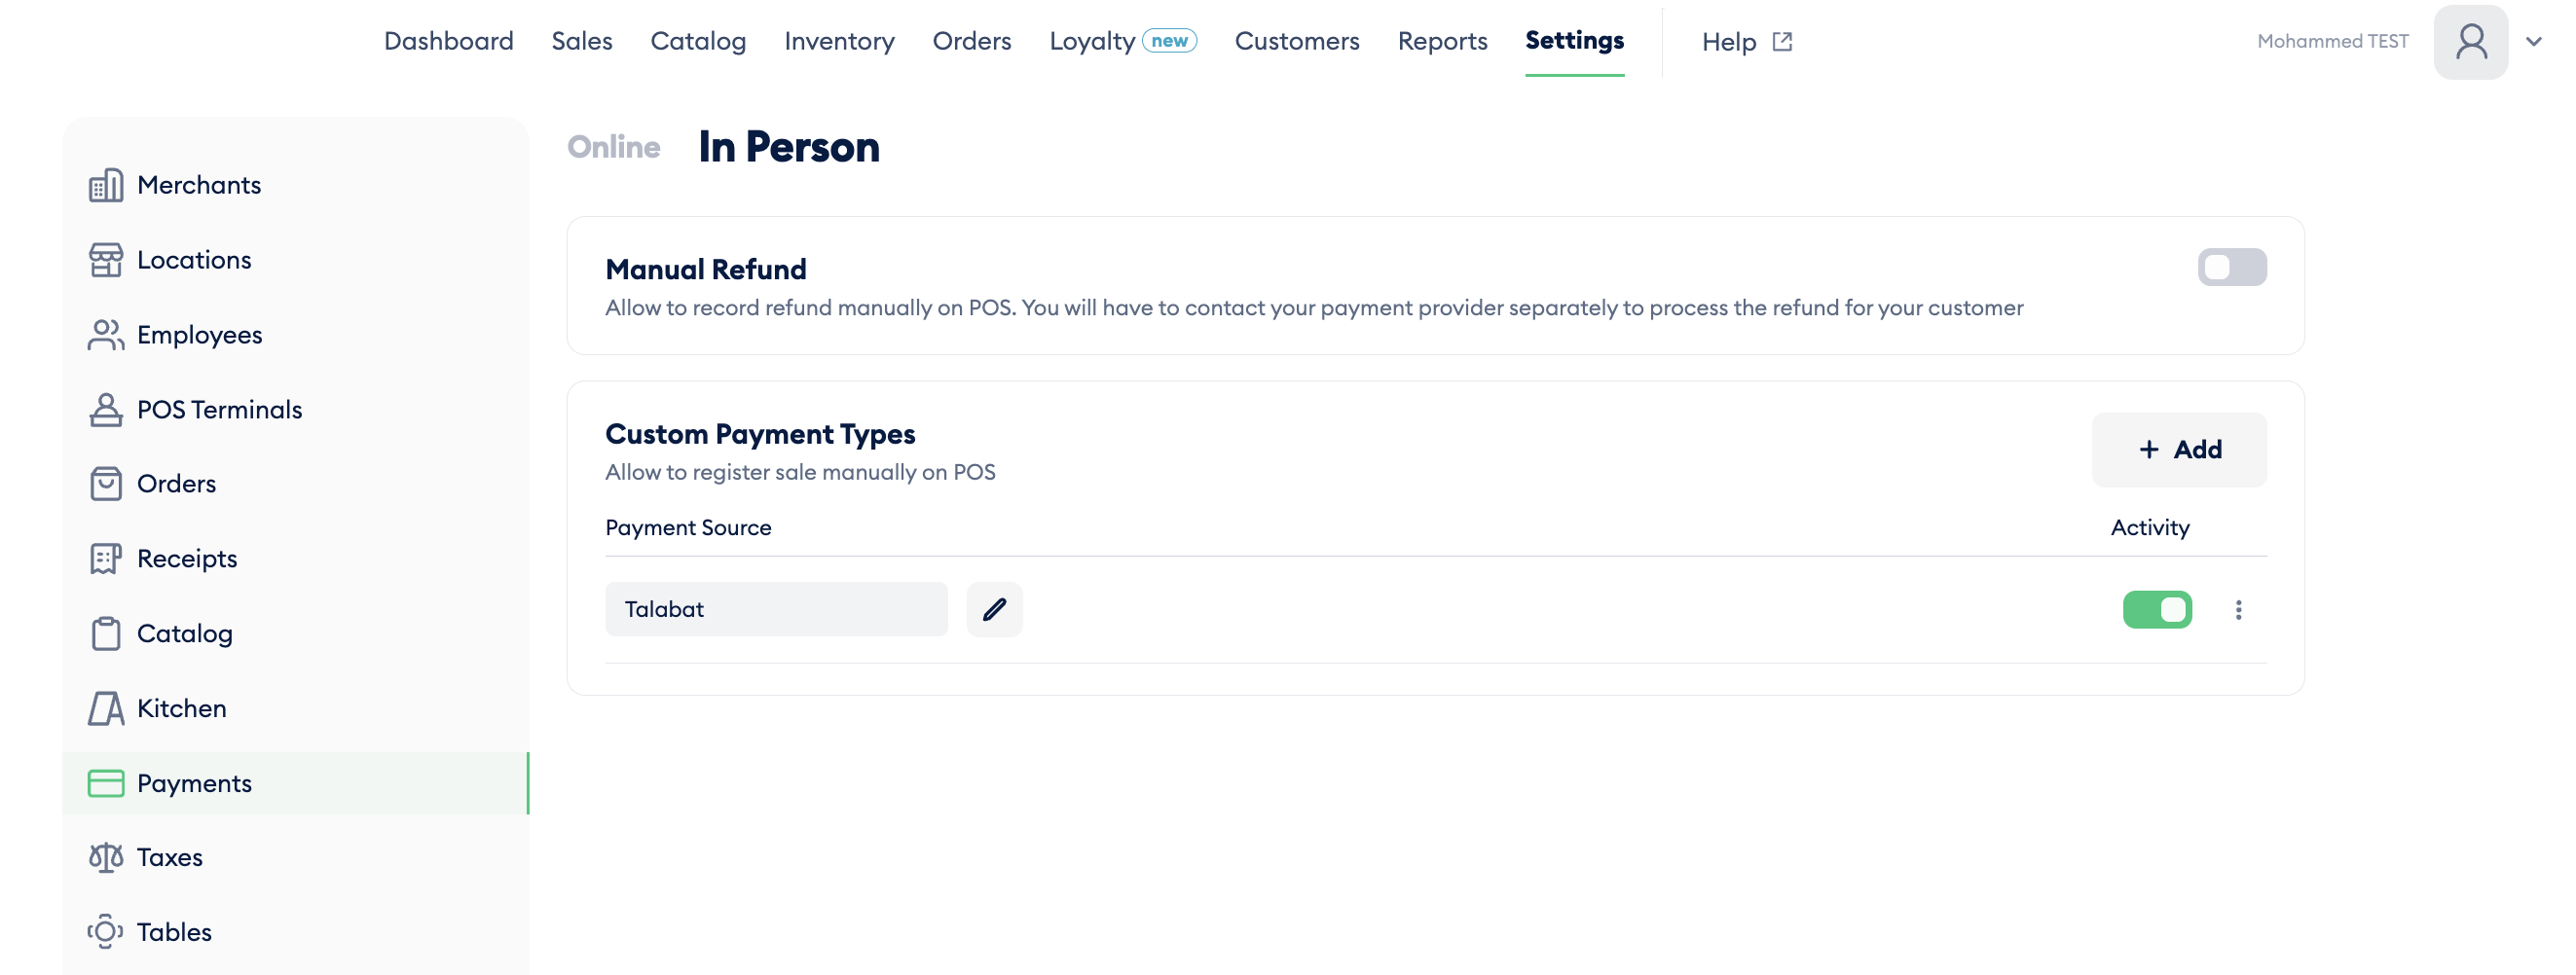Click the sidebar Catalog clipboard icon
2576x975 pixels.
coord(106,634)
